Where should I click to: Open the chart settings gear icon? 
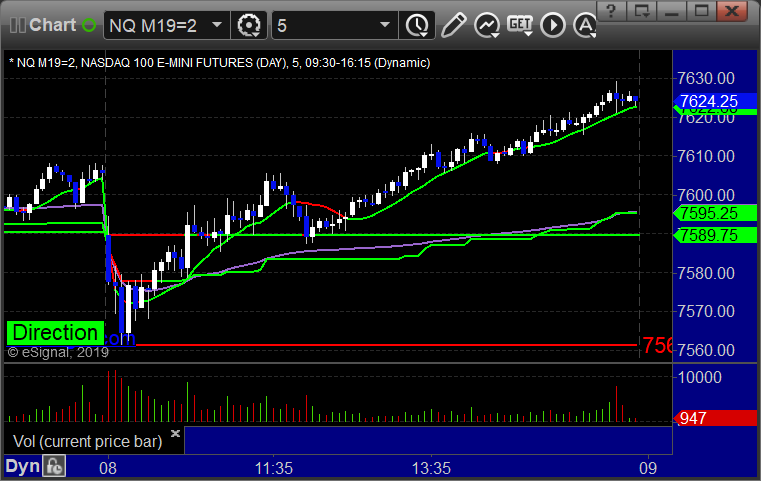[x=249, y=25]
